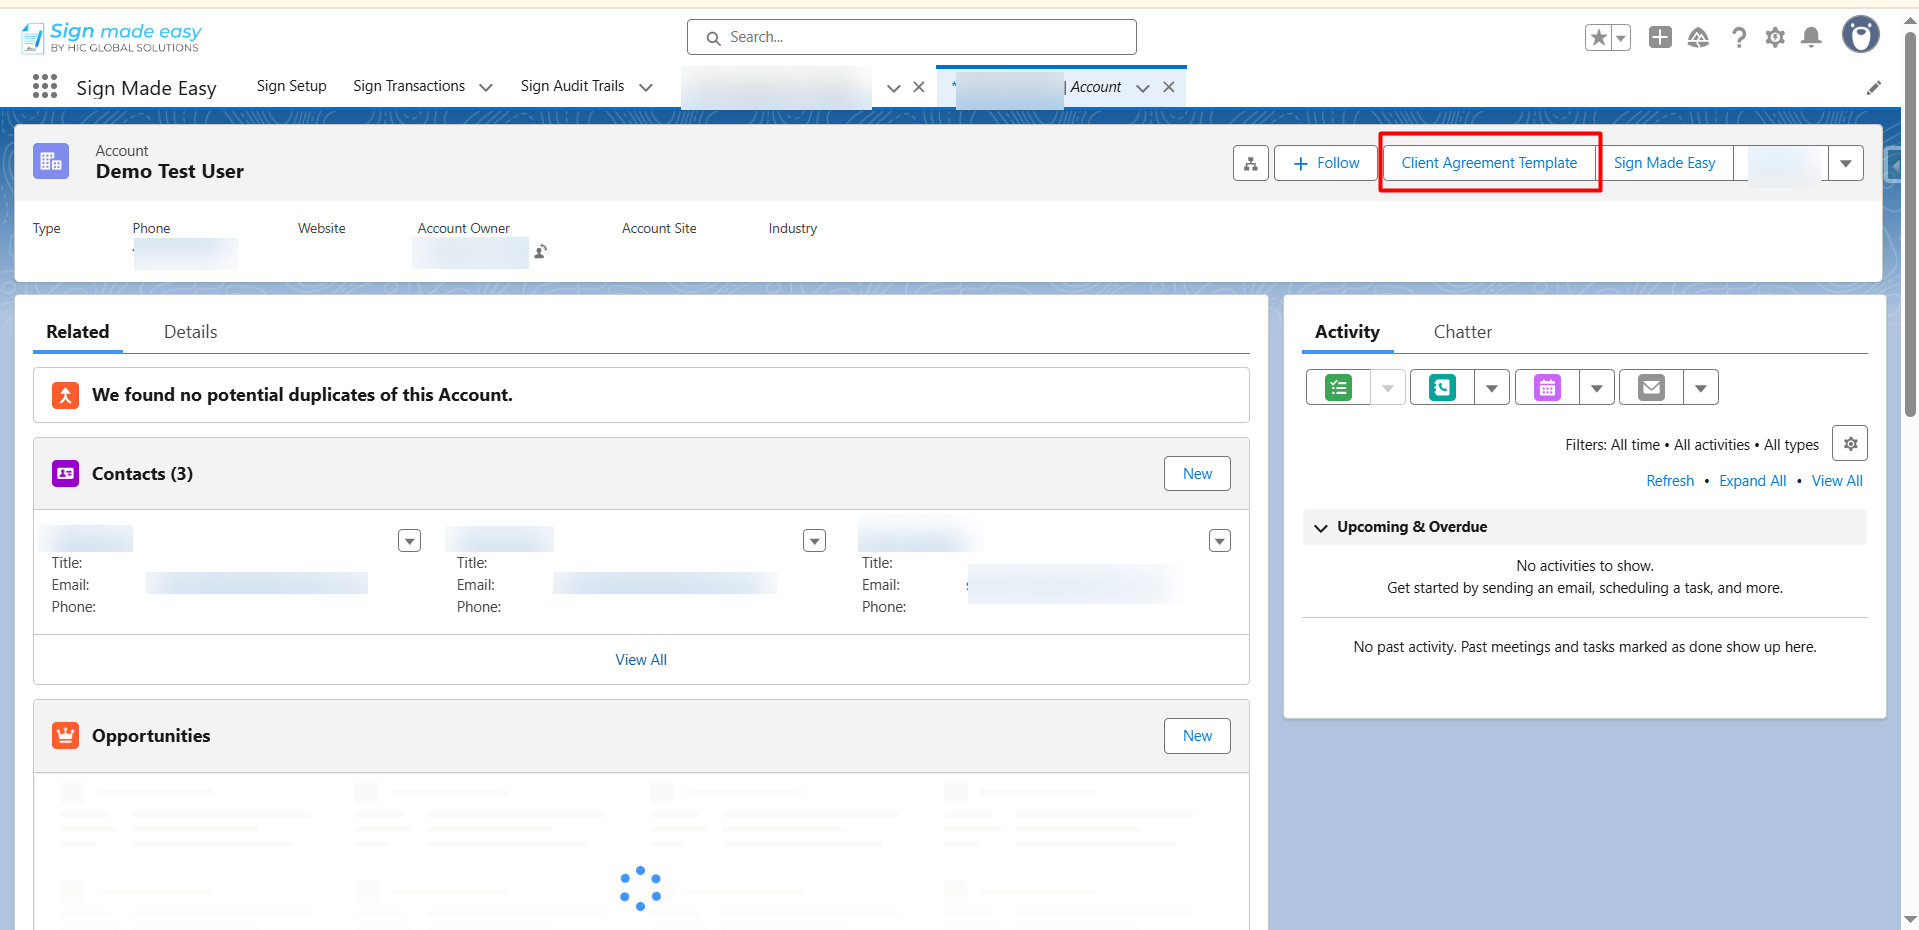The width and height of the screenshot is (1919, 930).
Task: Follow this account
Action: [1326, 163]
